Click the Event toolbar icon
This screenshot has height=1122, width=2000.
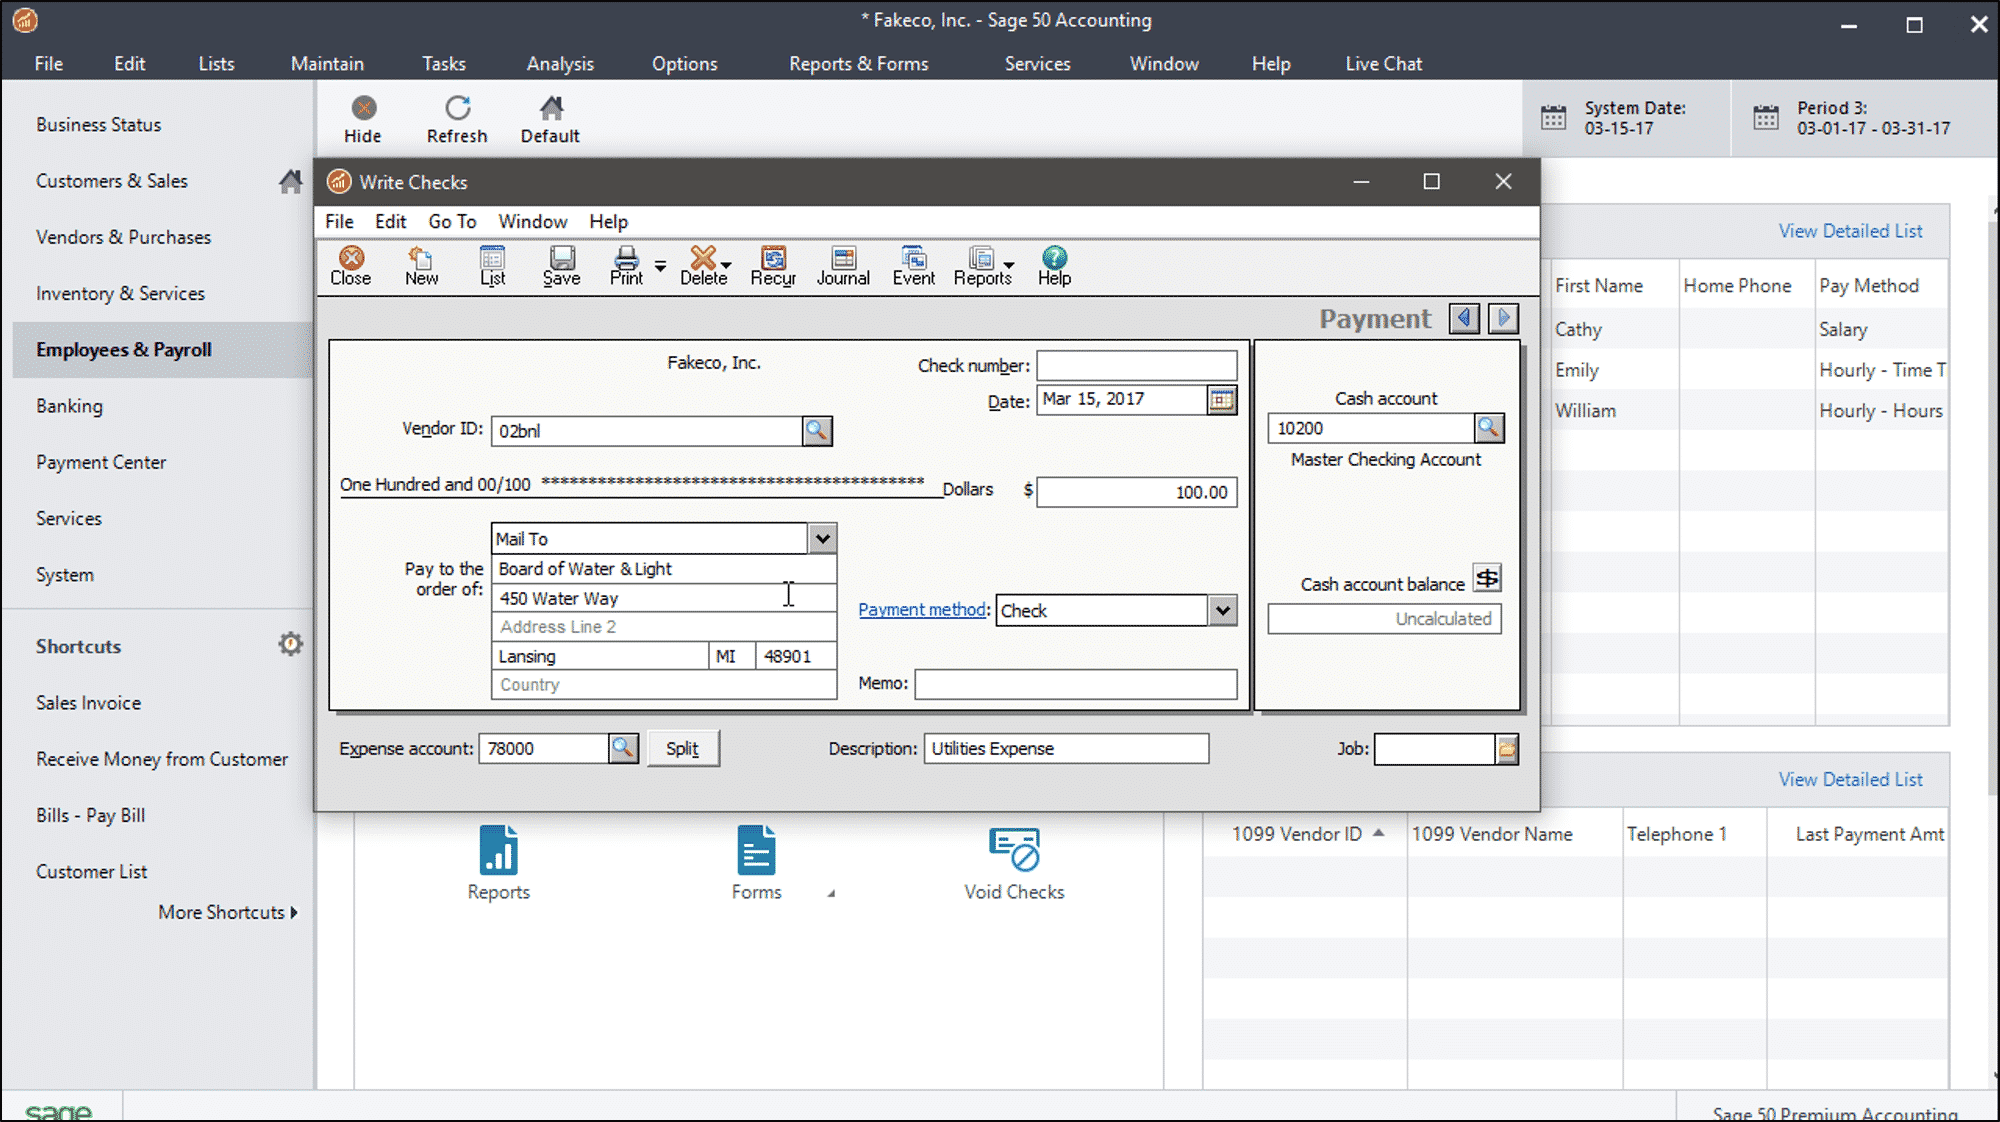click(x=913, y=266)
